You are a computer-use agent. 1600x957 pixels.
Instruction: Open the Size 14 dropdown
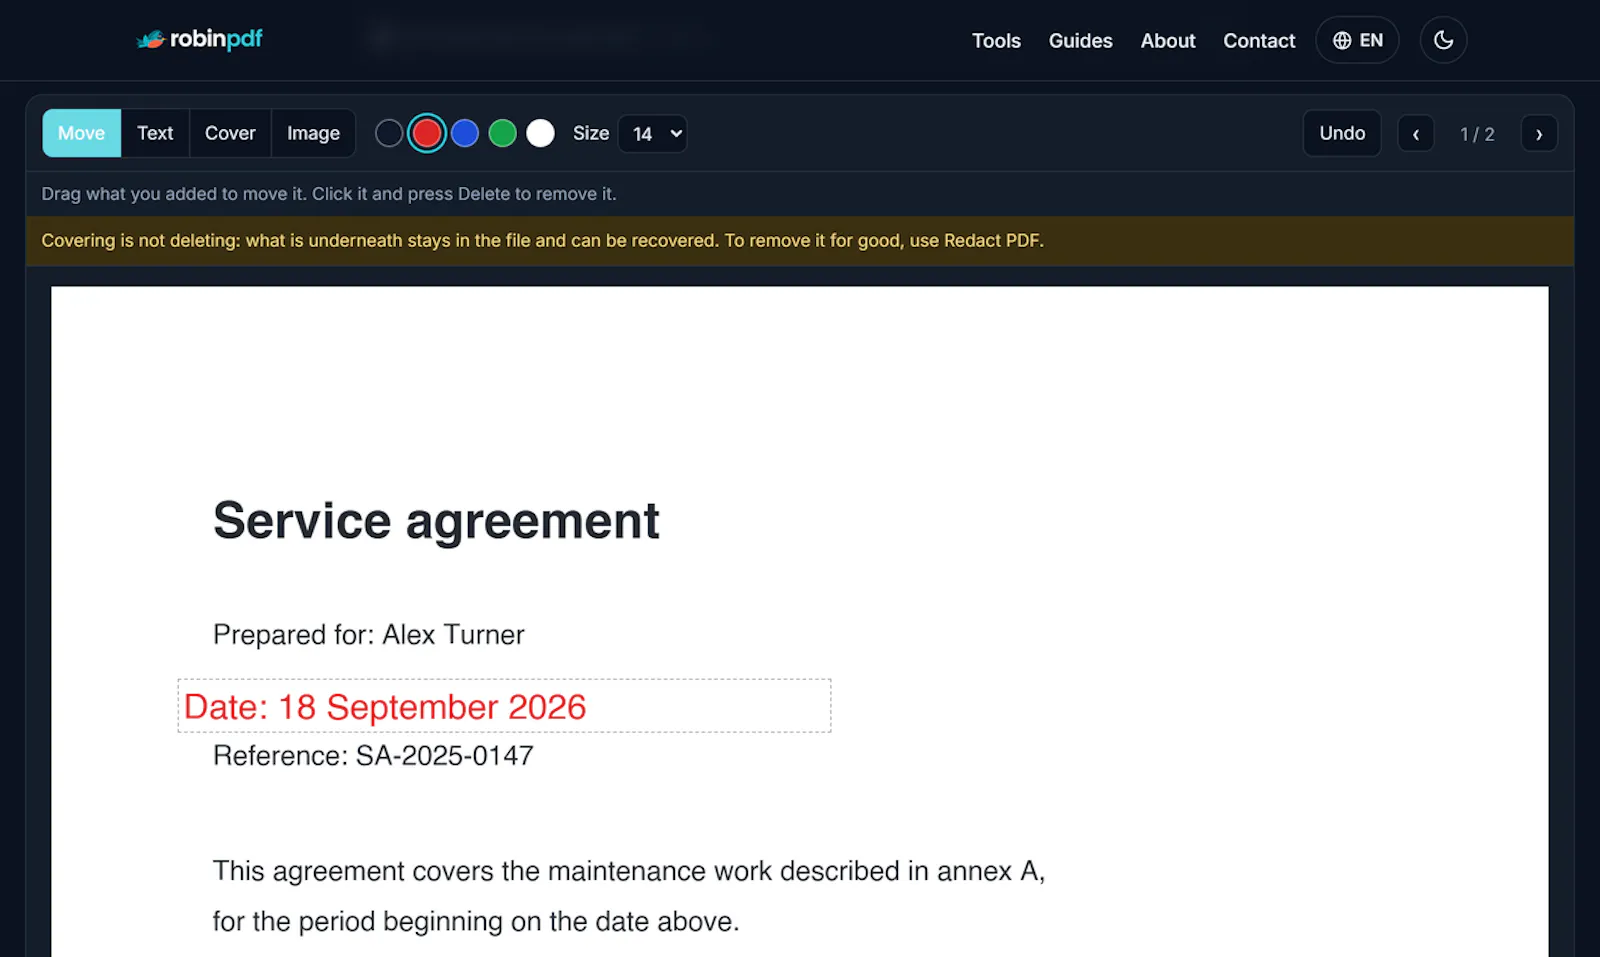pos(652,134)
